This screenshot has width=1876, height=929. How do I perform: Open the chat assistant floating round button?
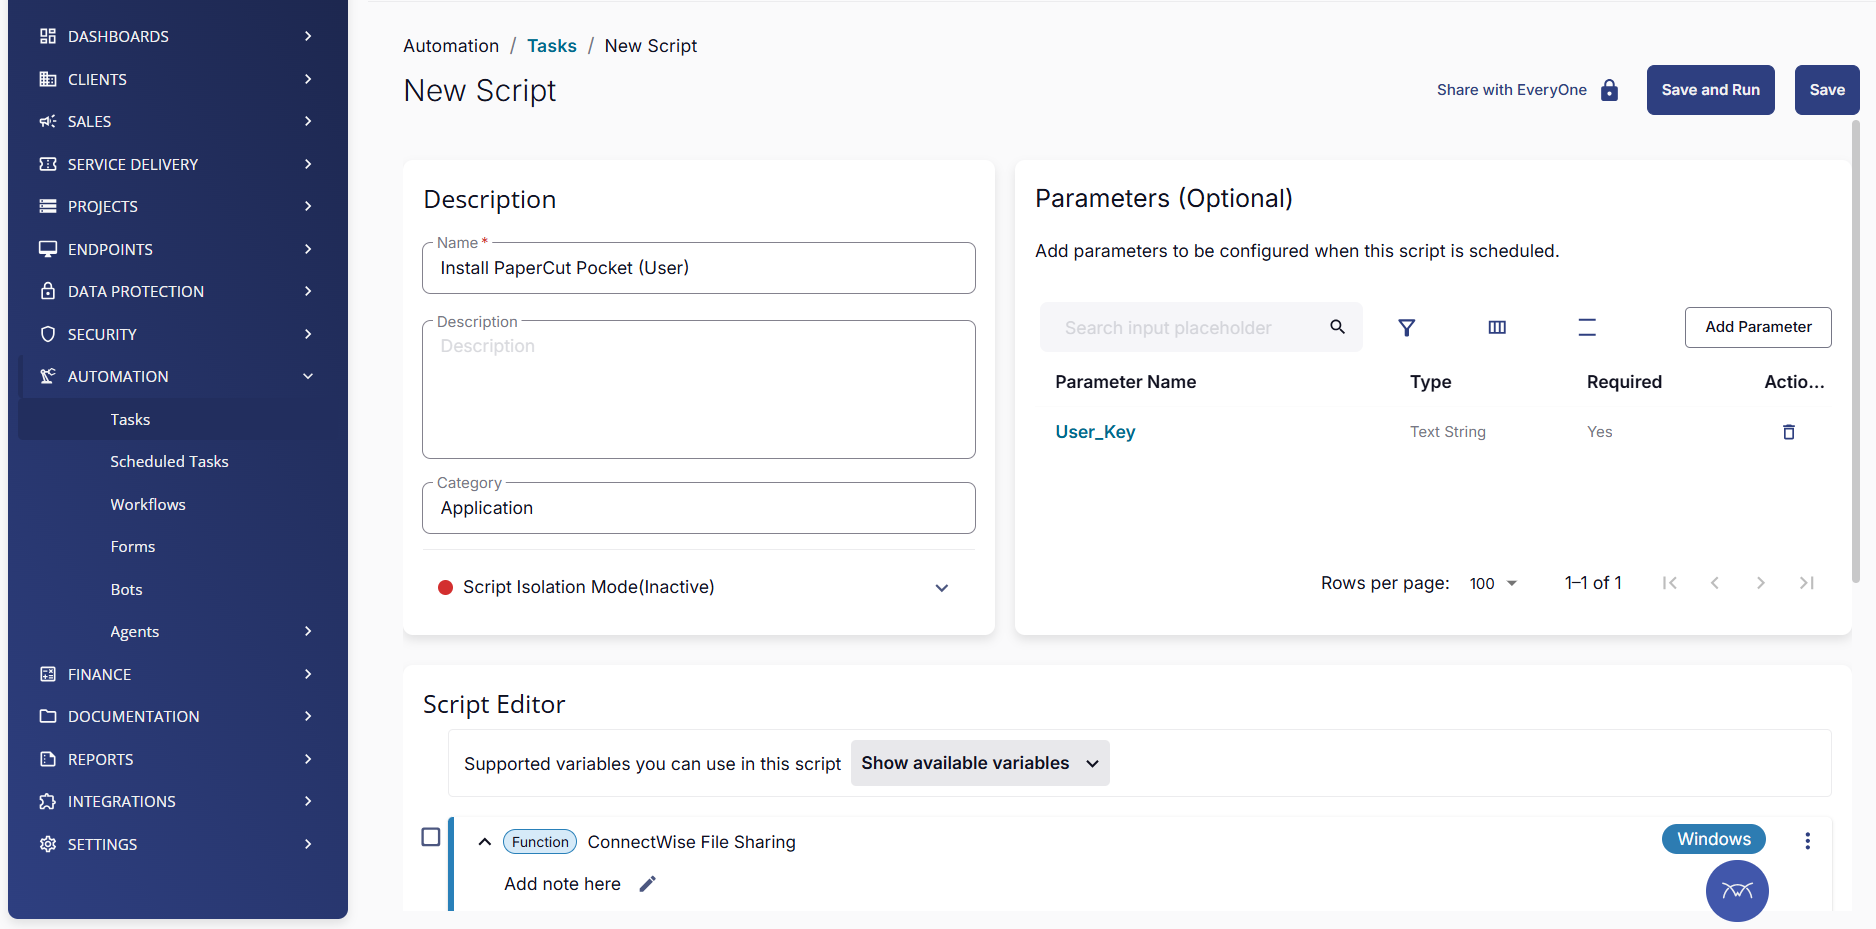coord(1737,891)
